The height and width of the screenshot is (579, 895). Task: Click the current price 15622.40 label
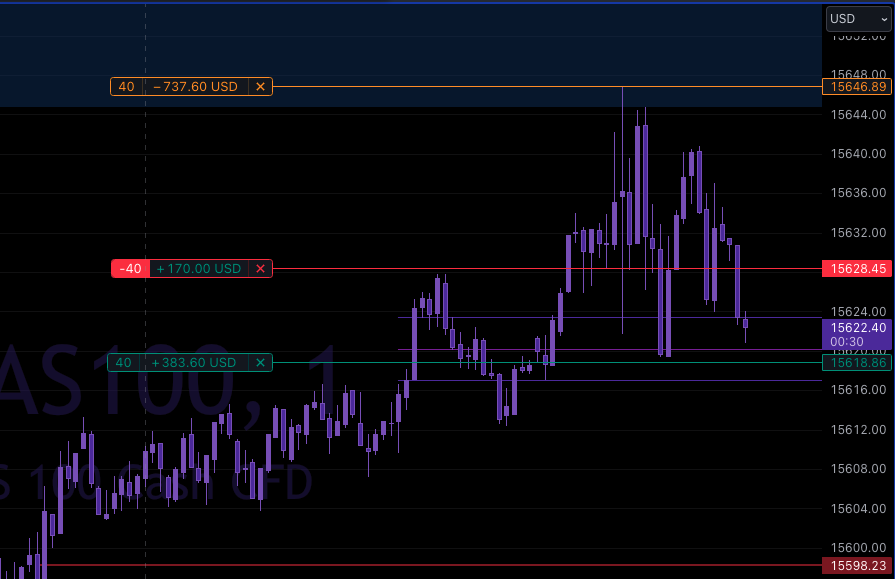pos(858,328)
